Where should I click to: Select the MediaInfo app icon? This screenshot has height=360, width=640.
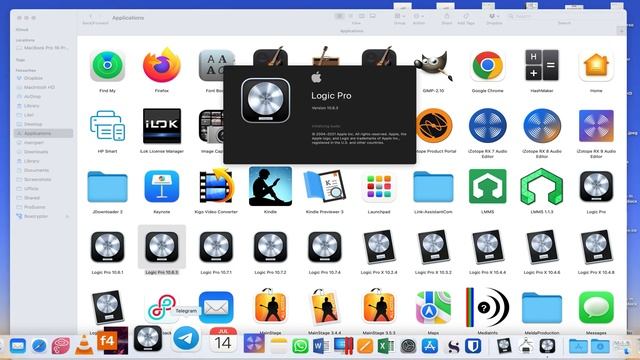coord(487,307)
